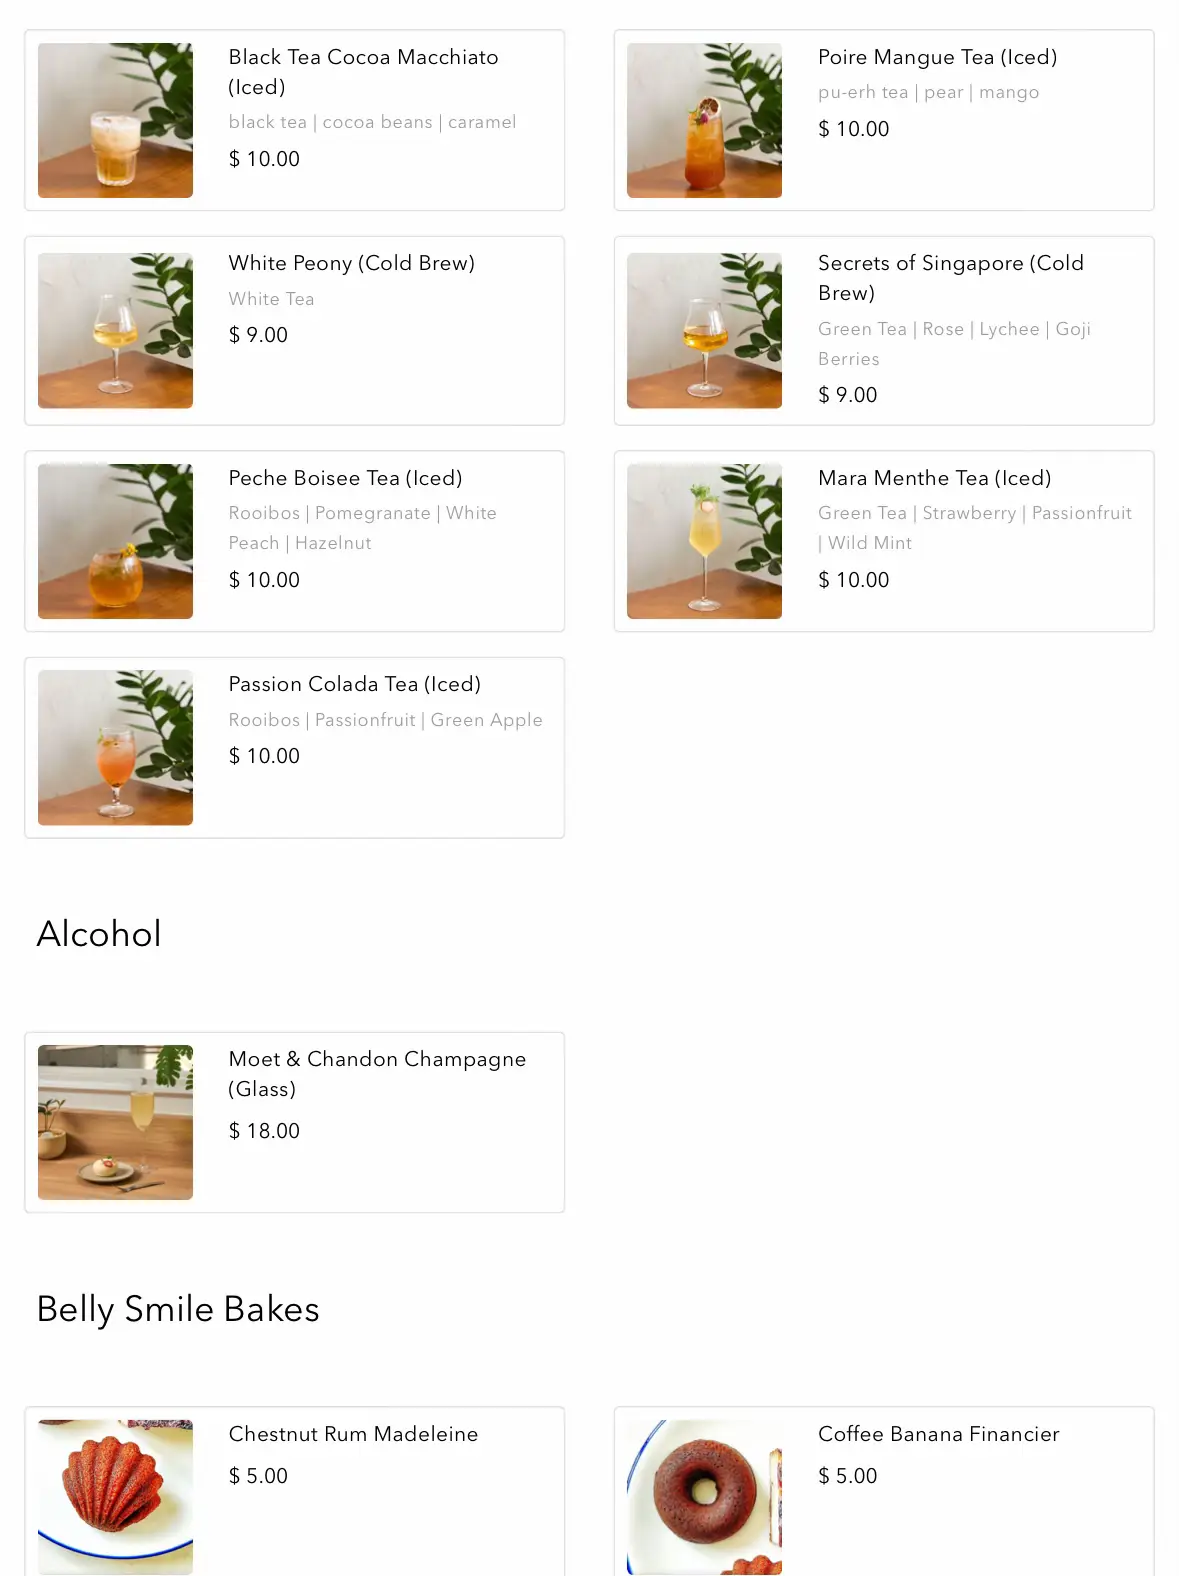Click the Passion Colada Tea (Iced) name
Image resolution: width=1179 pixels, height=1576 pixels.
354,684
